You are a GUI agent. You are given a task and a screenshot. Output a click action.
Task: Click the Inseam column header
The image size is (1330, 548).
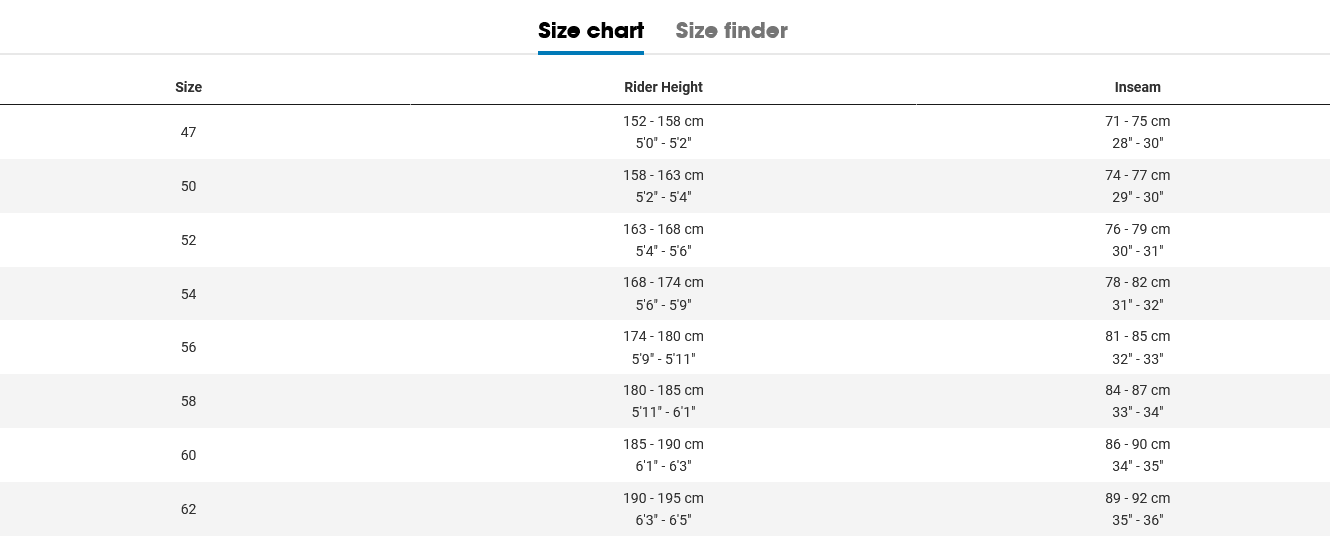pyautogui.click(x=1137, y=87)
